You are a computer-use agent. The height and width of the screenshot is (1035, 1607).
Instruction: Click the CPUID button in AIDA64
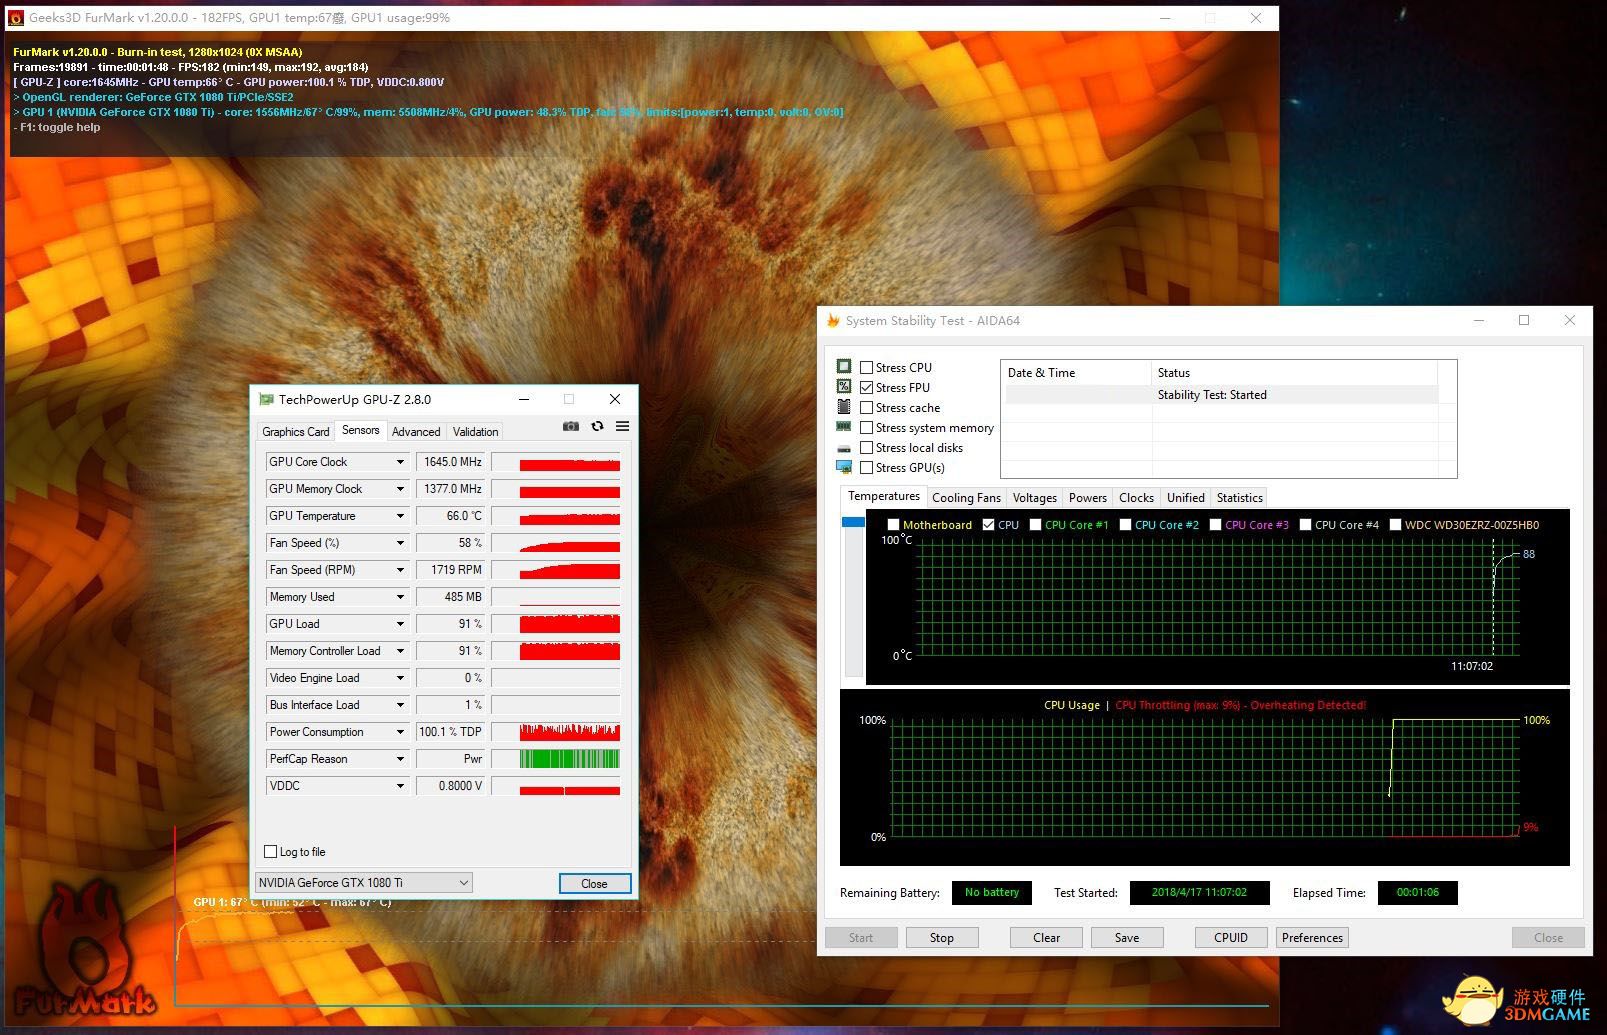(1231, 938)
